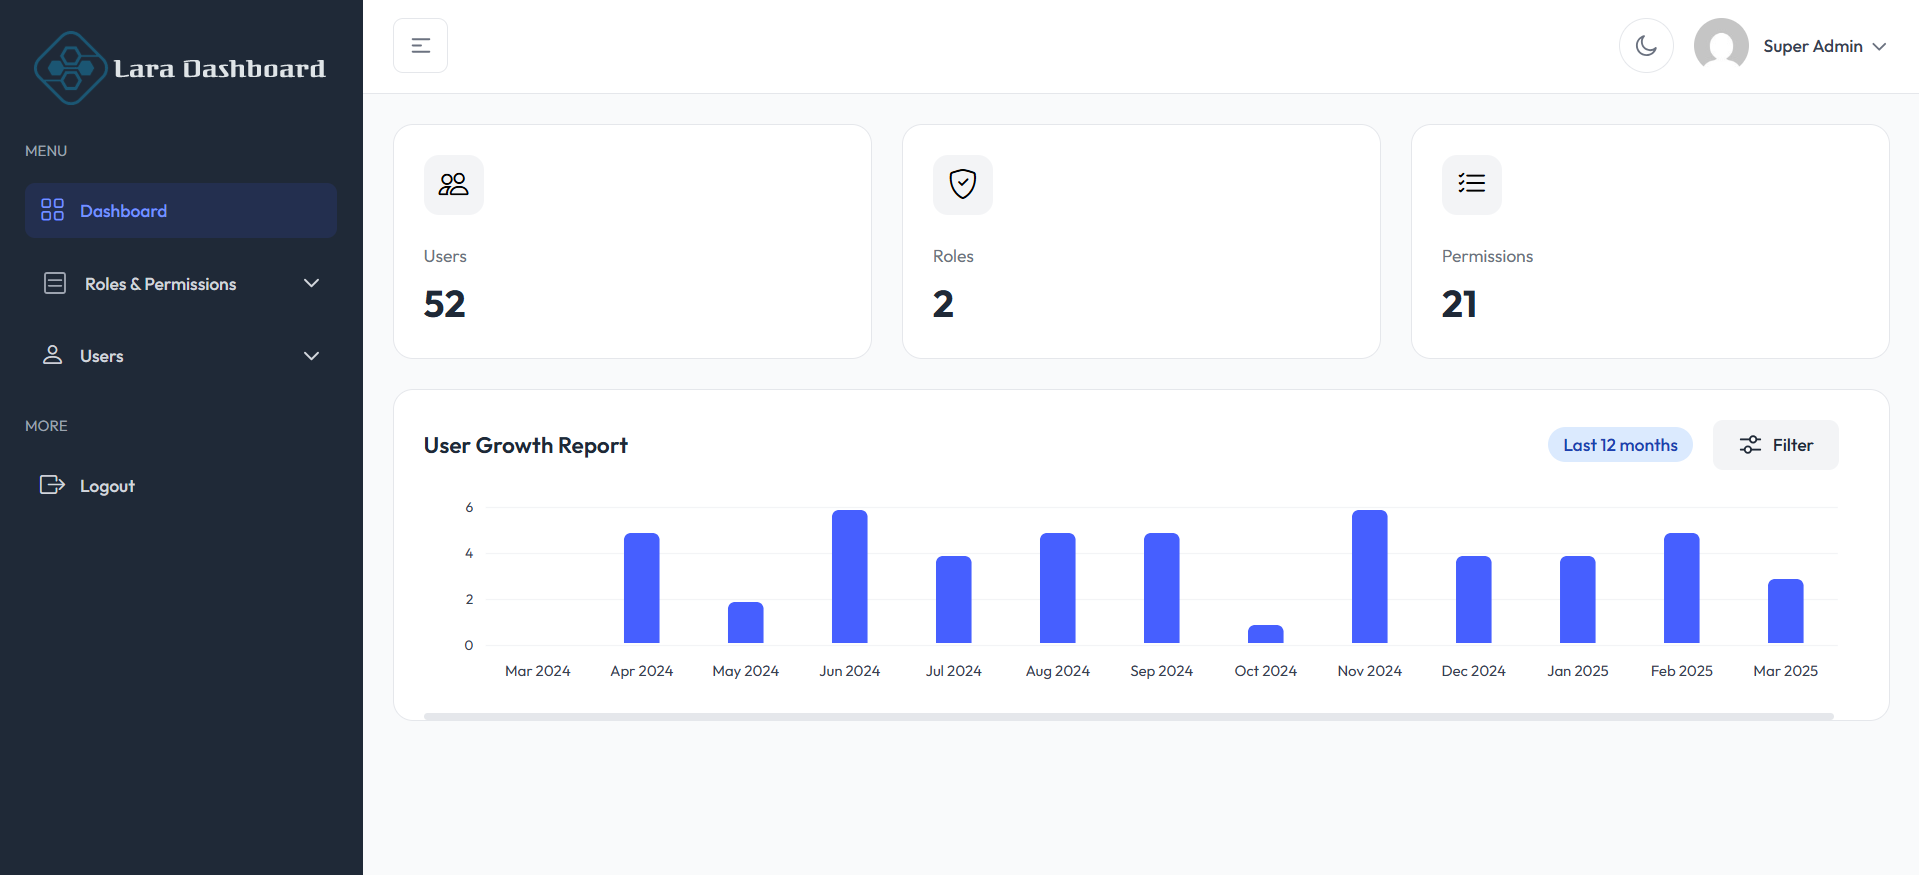1919x875 pixels.
Task: Click the Dashboard grid icon in sidebar
Action: coord(52,210)
